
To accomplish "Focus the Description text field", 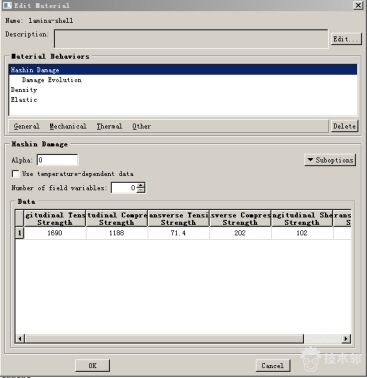I will (191, 39).
